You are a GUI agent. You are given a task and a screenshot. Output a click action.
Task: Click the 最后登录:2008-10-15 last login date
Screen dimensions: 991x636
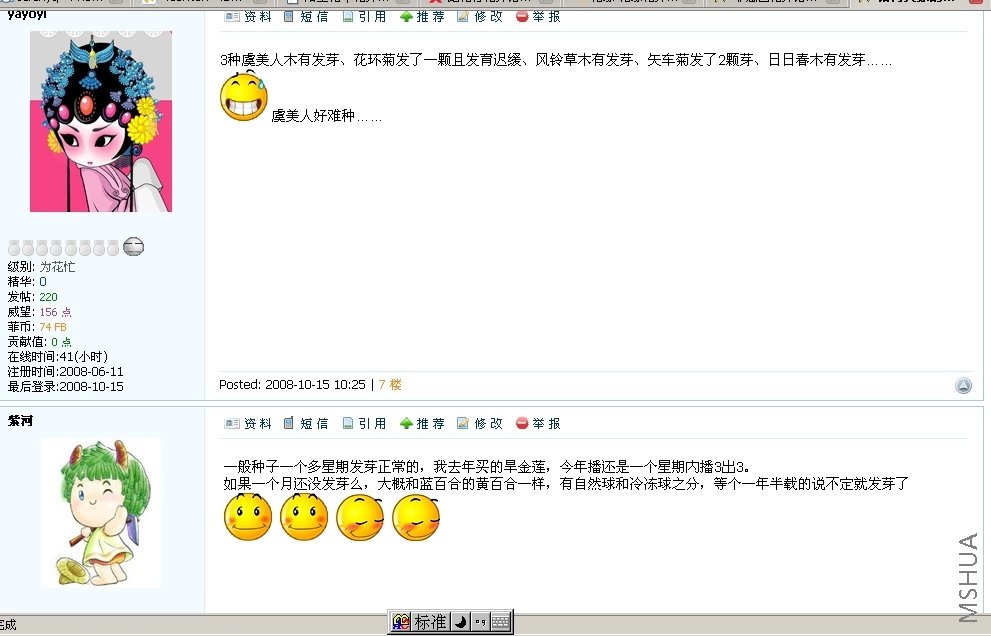coord(66,386)
